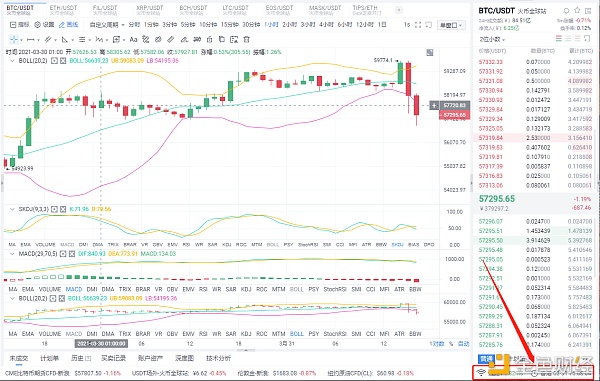The image size is (600, 381).
Task: Select the 1日 timeframe
Action: tap(382, 25)
